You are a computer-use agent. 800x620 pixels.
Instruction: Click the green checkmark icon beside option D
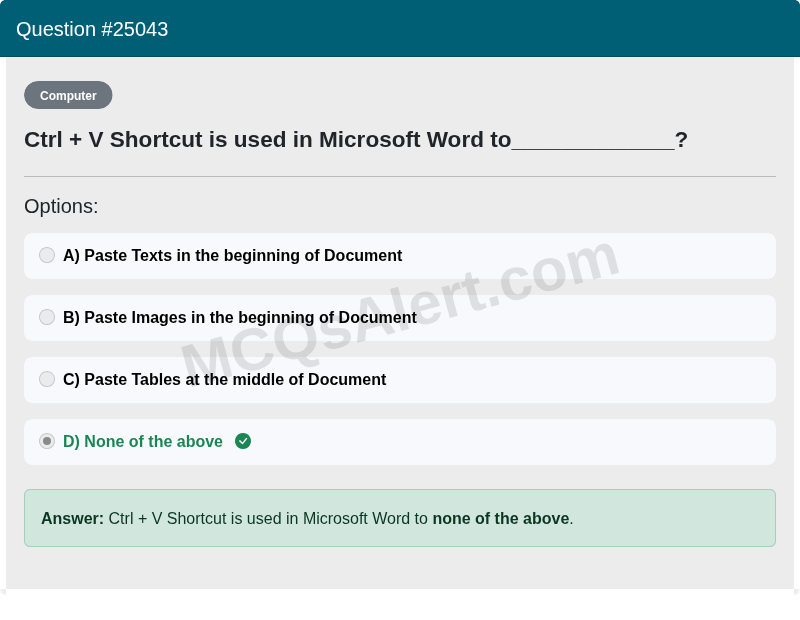click(x=243, y=441)
